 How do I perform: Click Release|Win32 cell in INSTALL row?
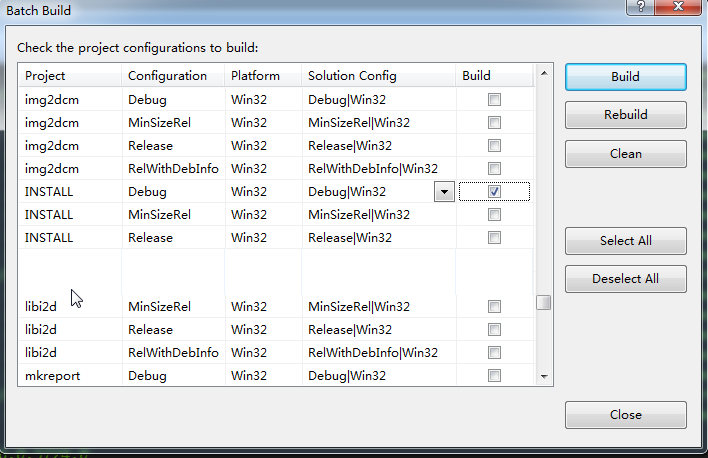pos(379,238)
